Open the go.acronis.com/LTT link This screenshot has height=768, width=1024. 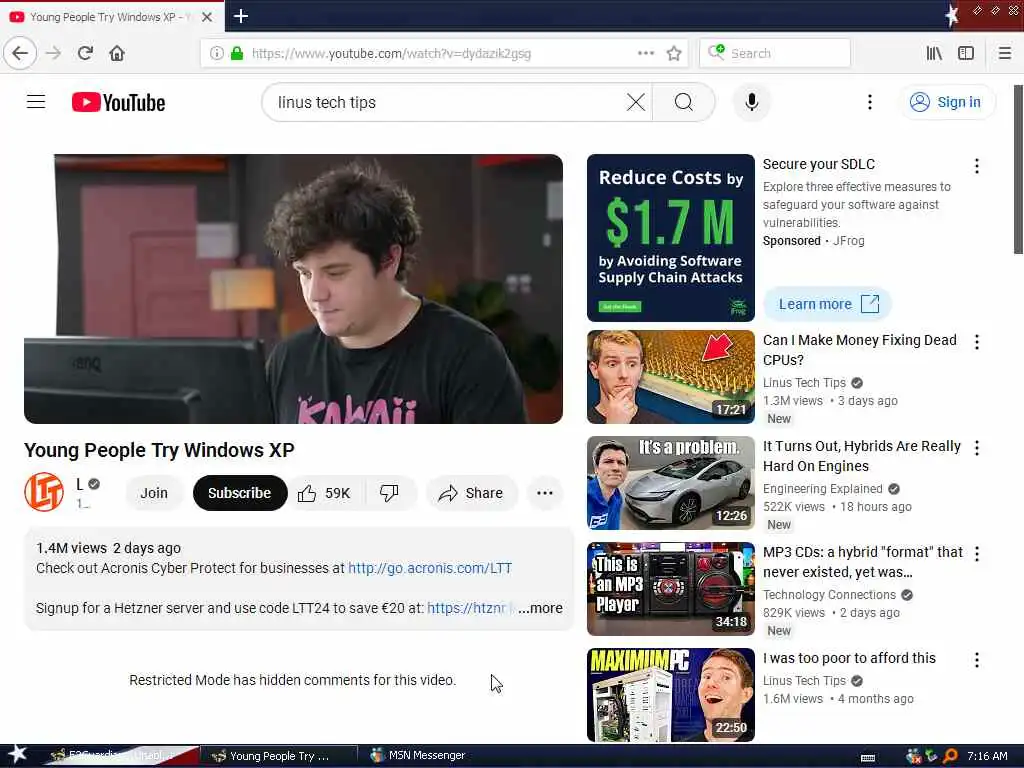pyautogui.click(x=430, y=568)
